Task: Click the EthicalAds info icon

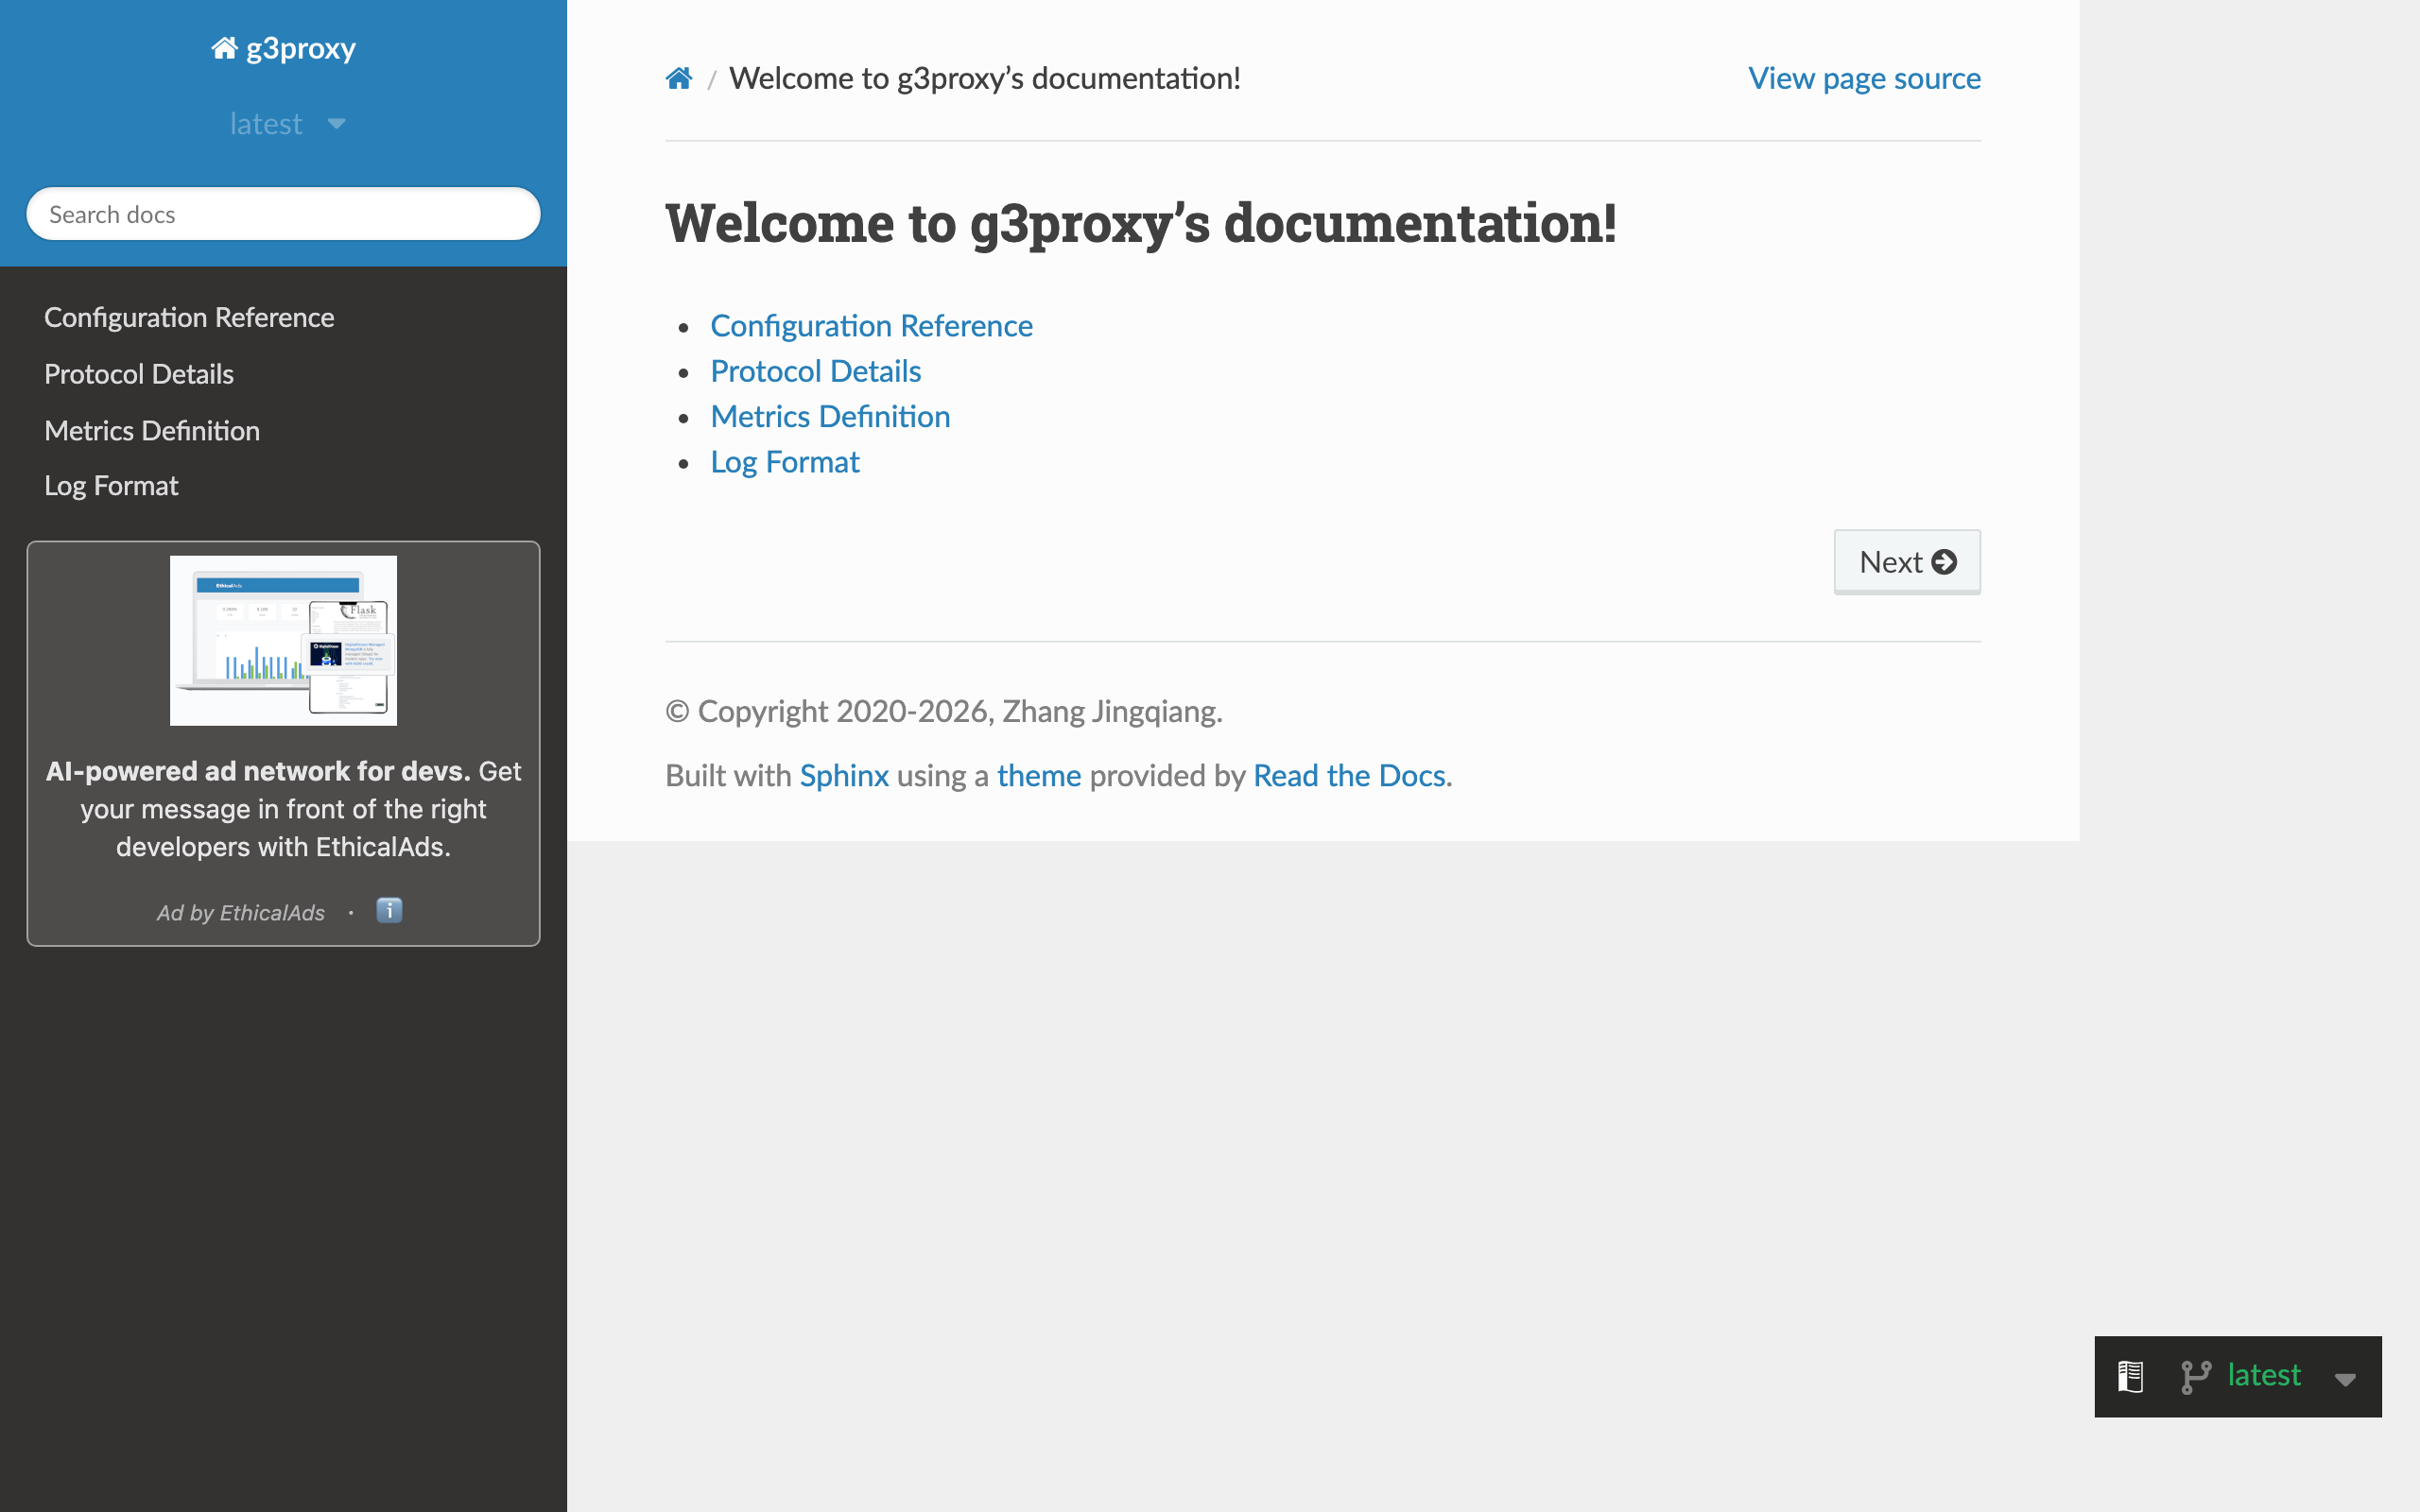Action: pyautogui.click(x=389, y=910)
